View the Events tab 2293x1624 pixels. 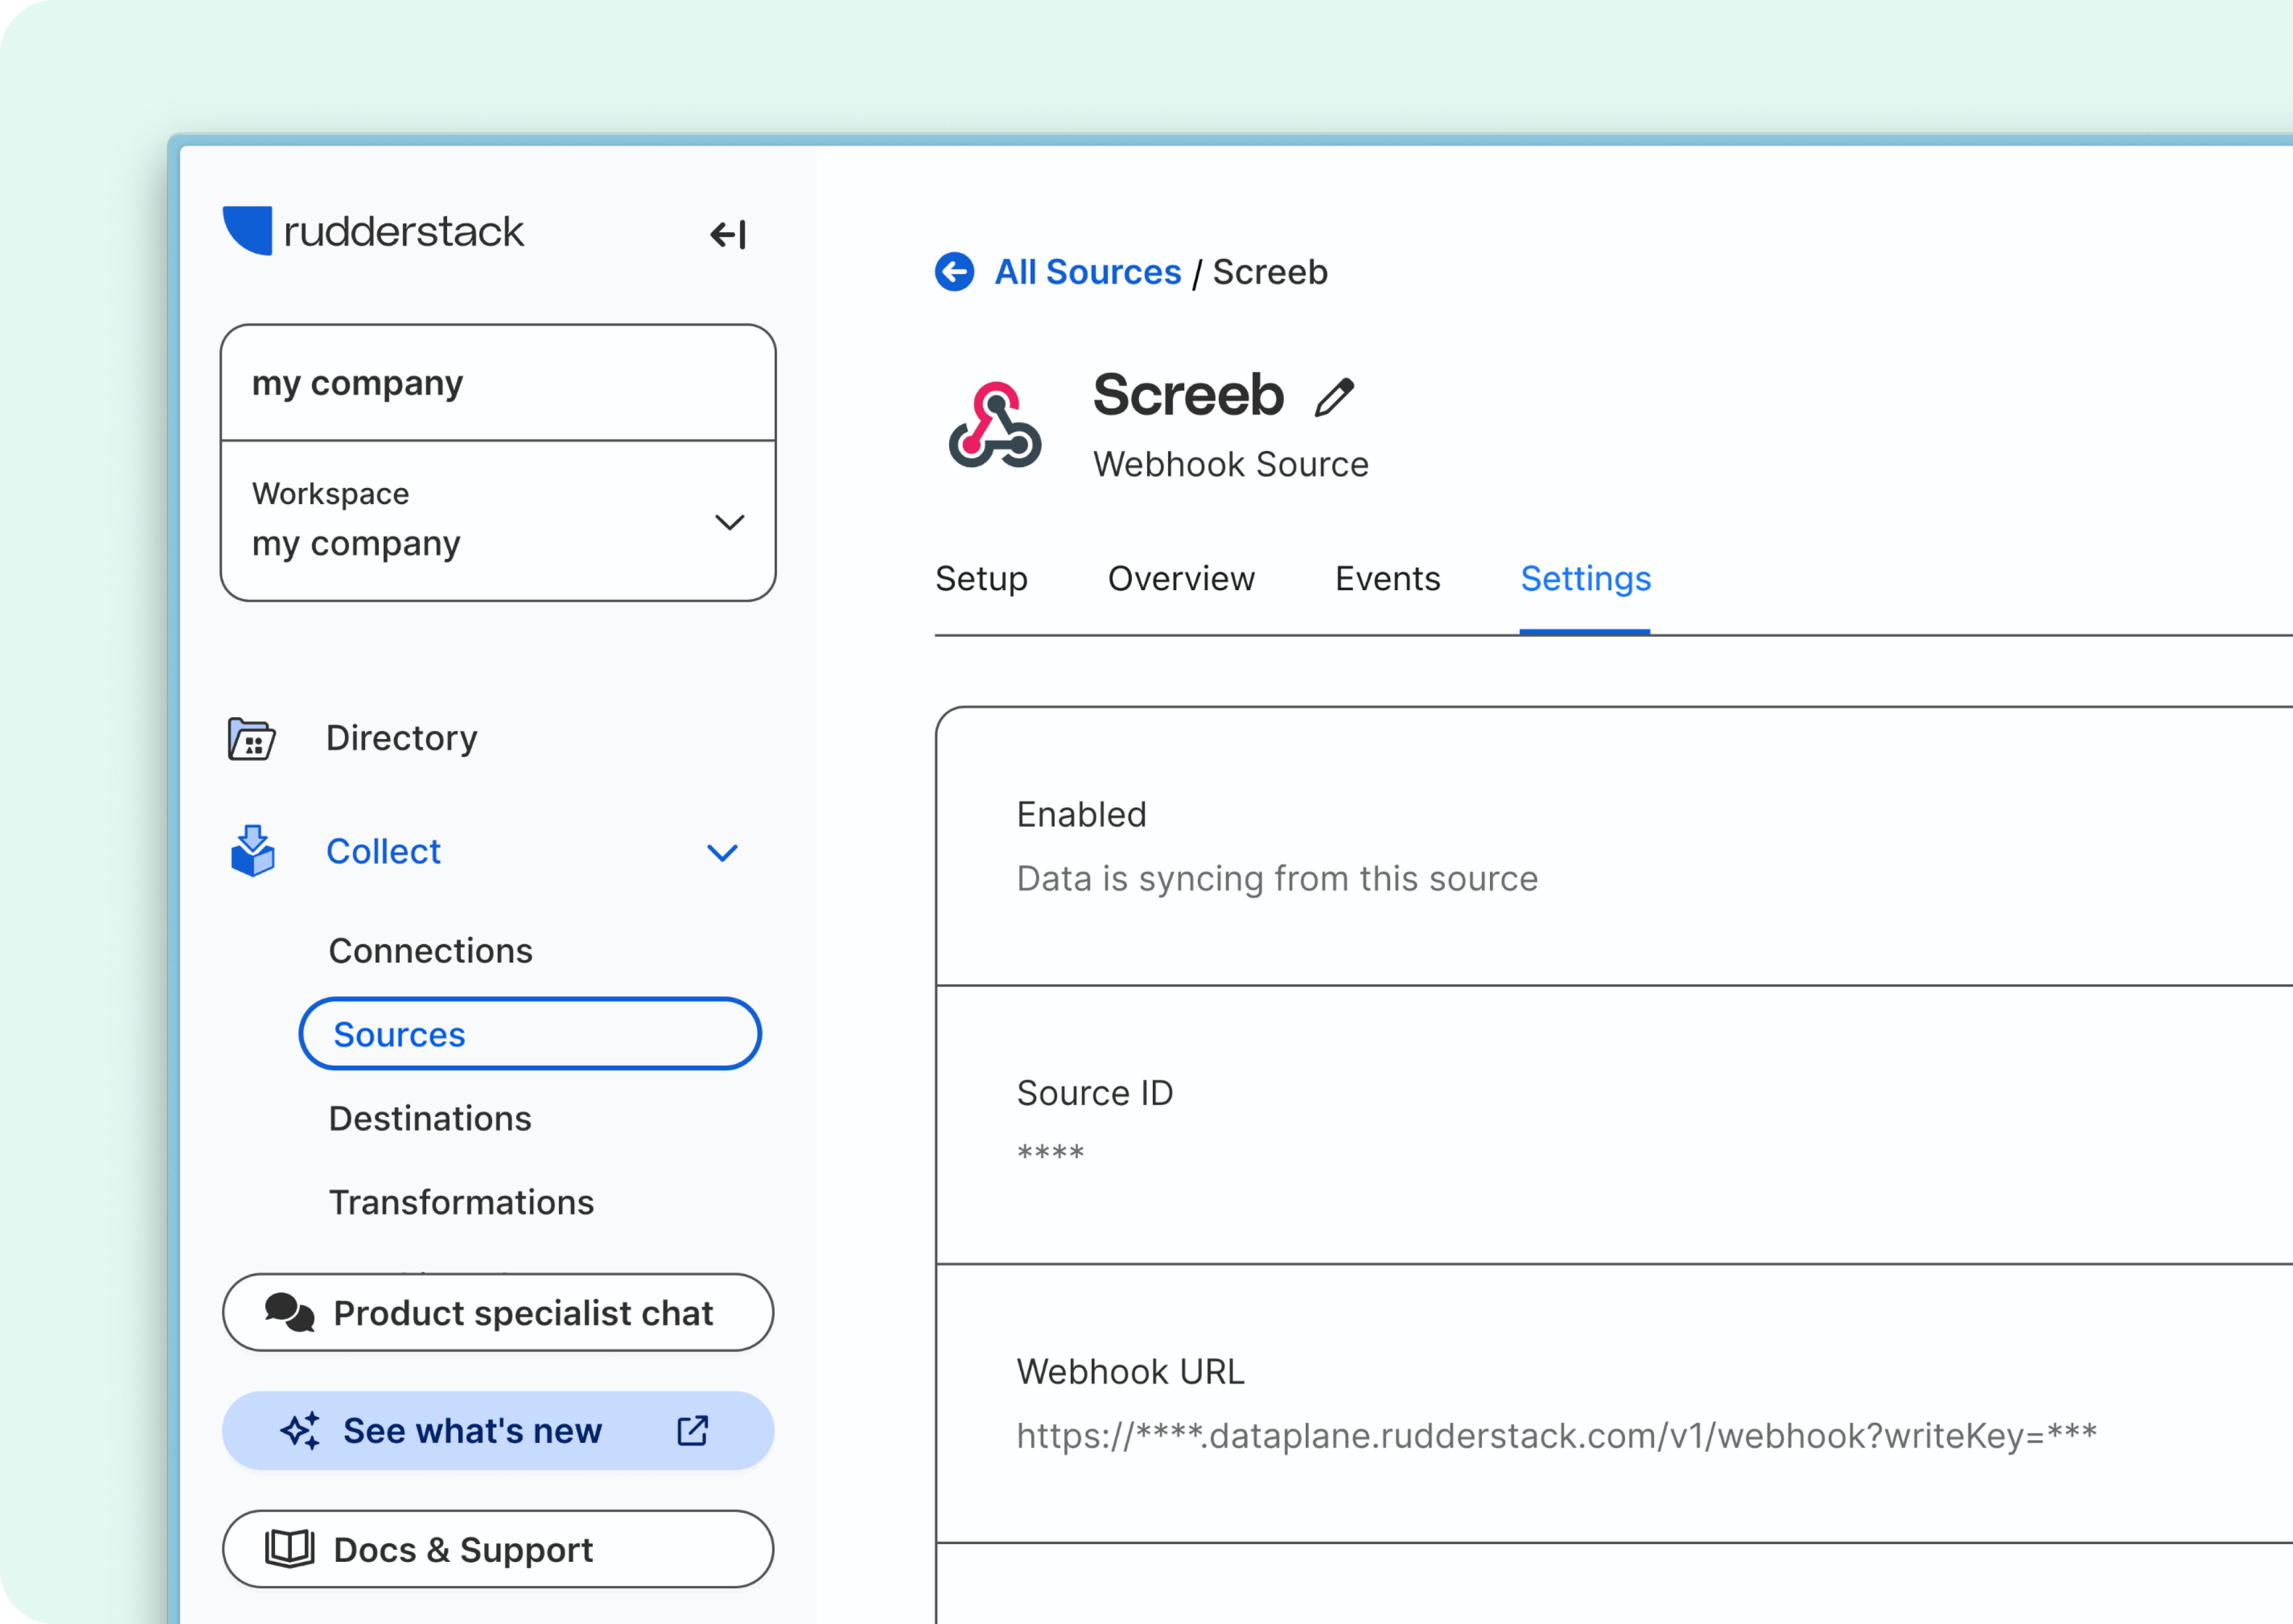1387,578
